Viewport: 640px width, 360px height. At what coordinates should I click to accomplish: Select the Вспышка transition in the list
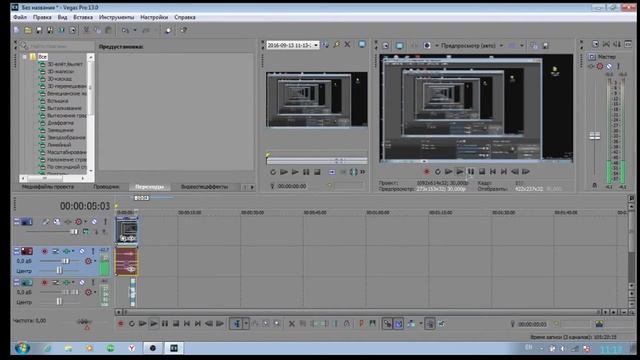(x=58, y=101)
